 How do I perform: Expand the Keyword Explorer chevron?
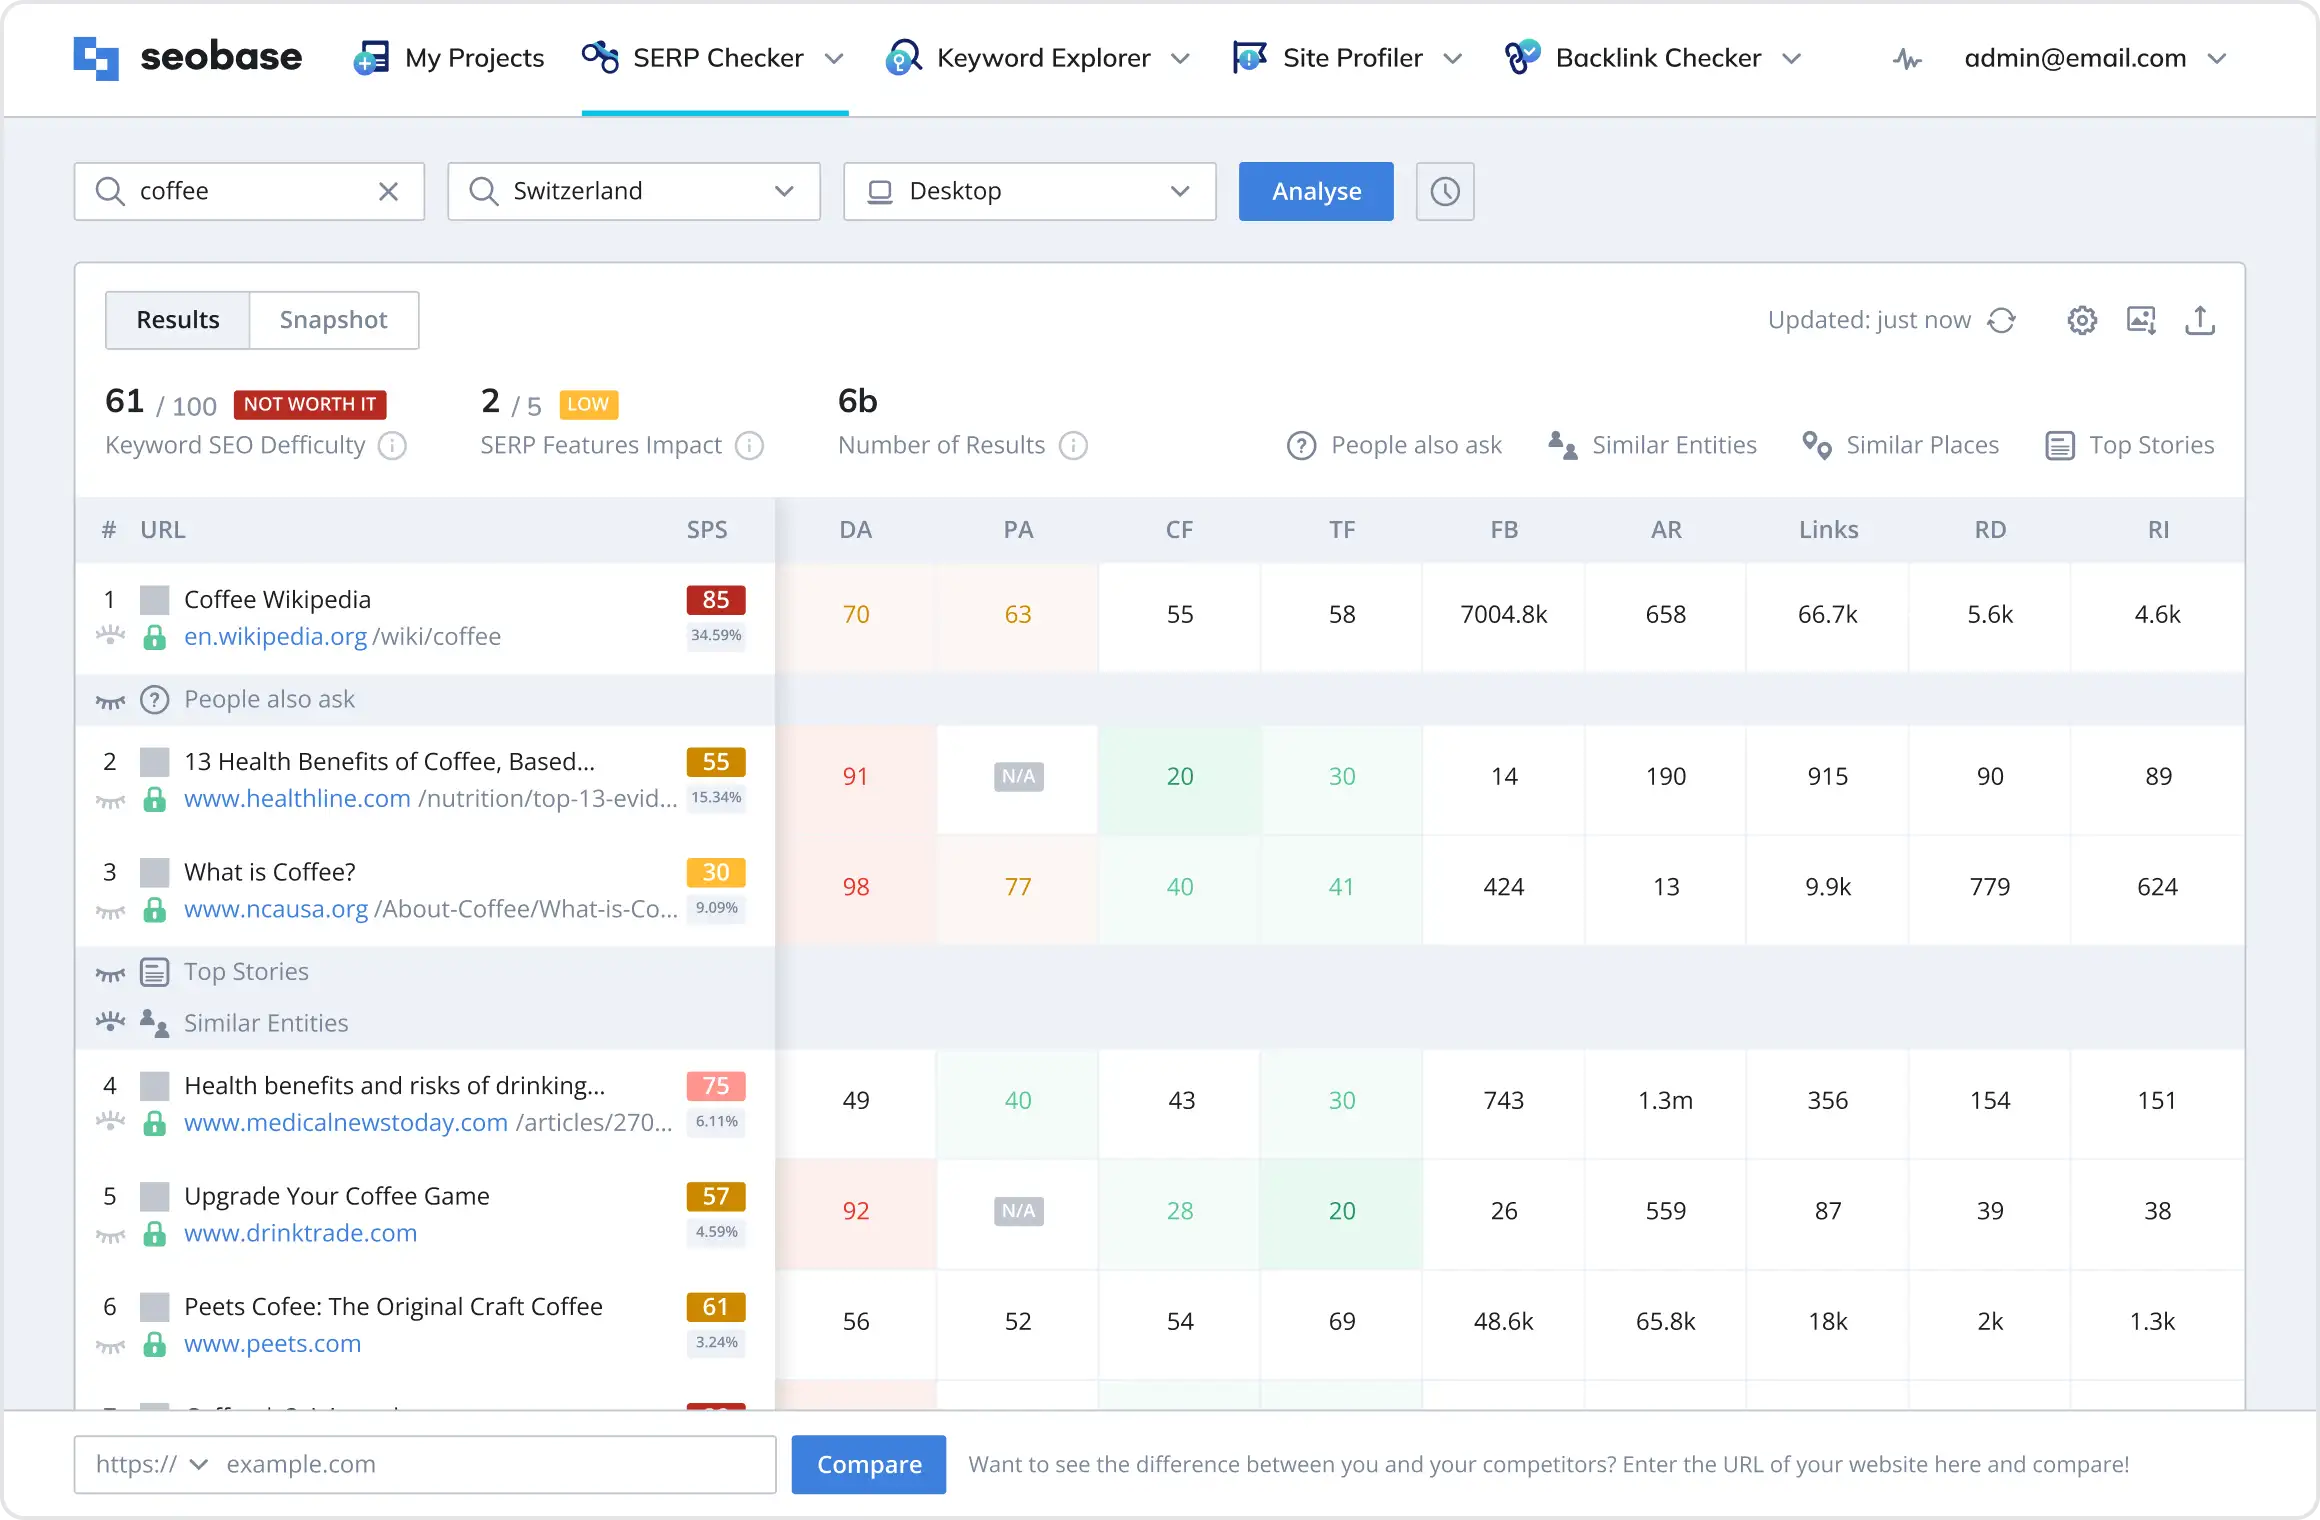tap(1180, 59)
